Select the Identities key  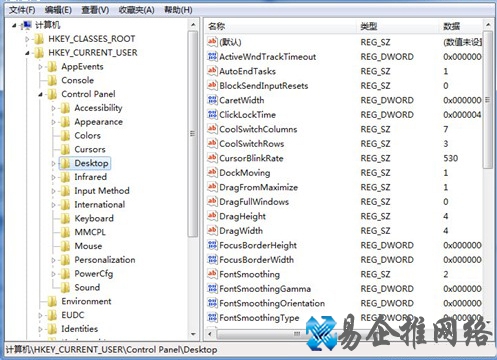[80, 329]
